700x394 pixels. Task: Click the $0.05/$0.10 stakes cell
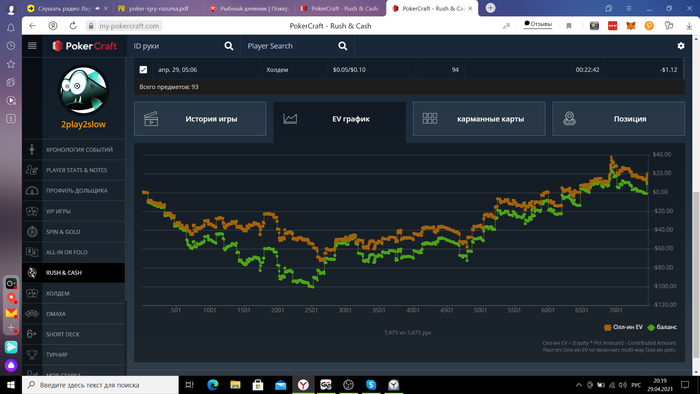(349, 70)
